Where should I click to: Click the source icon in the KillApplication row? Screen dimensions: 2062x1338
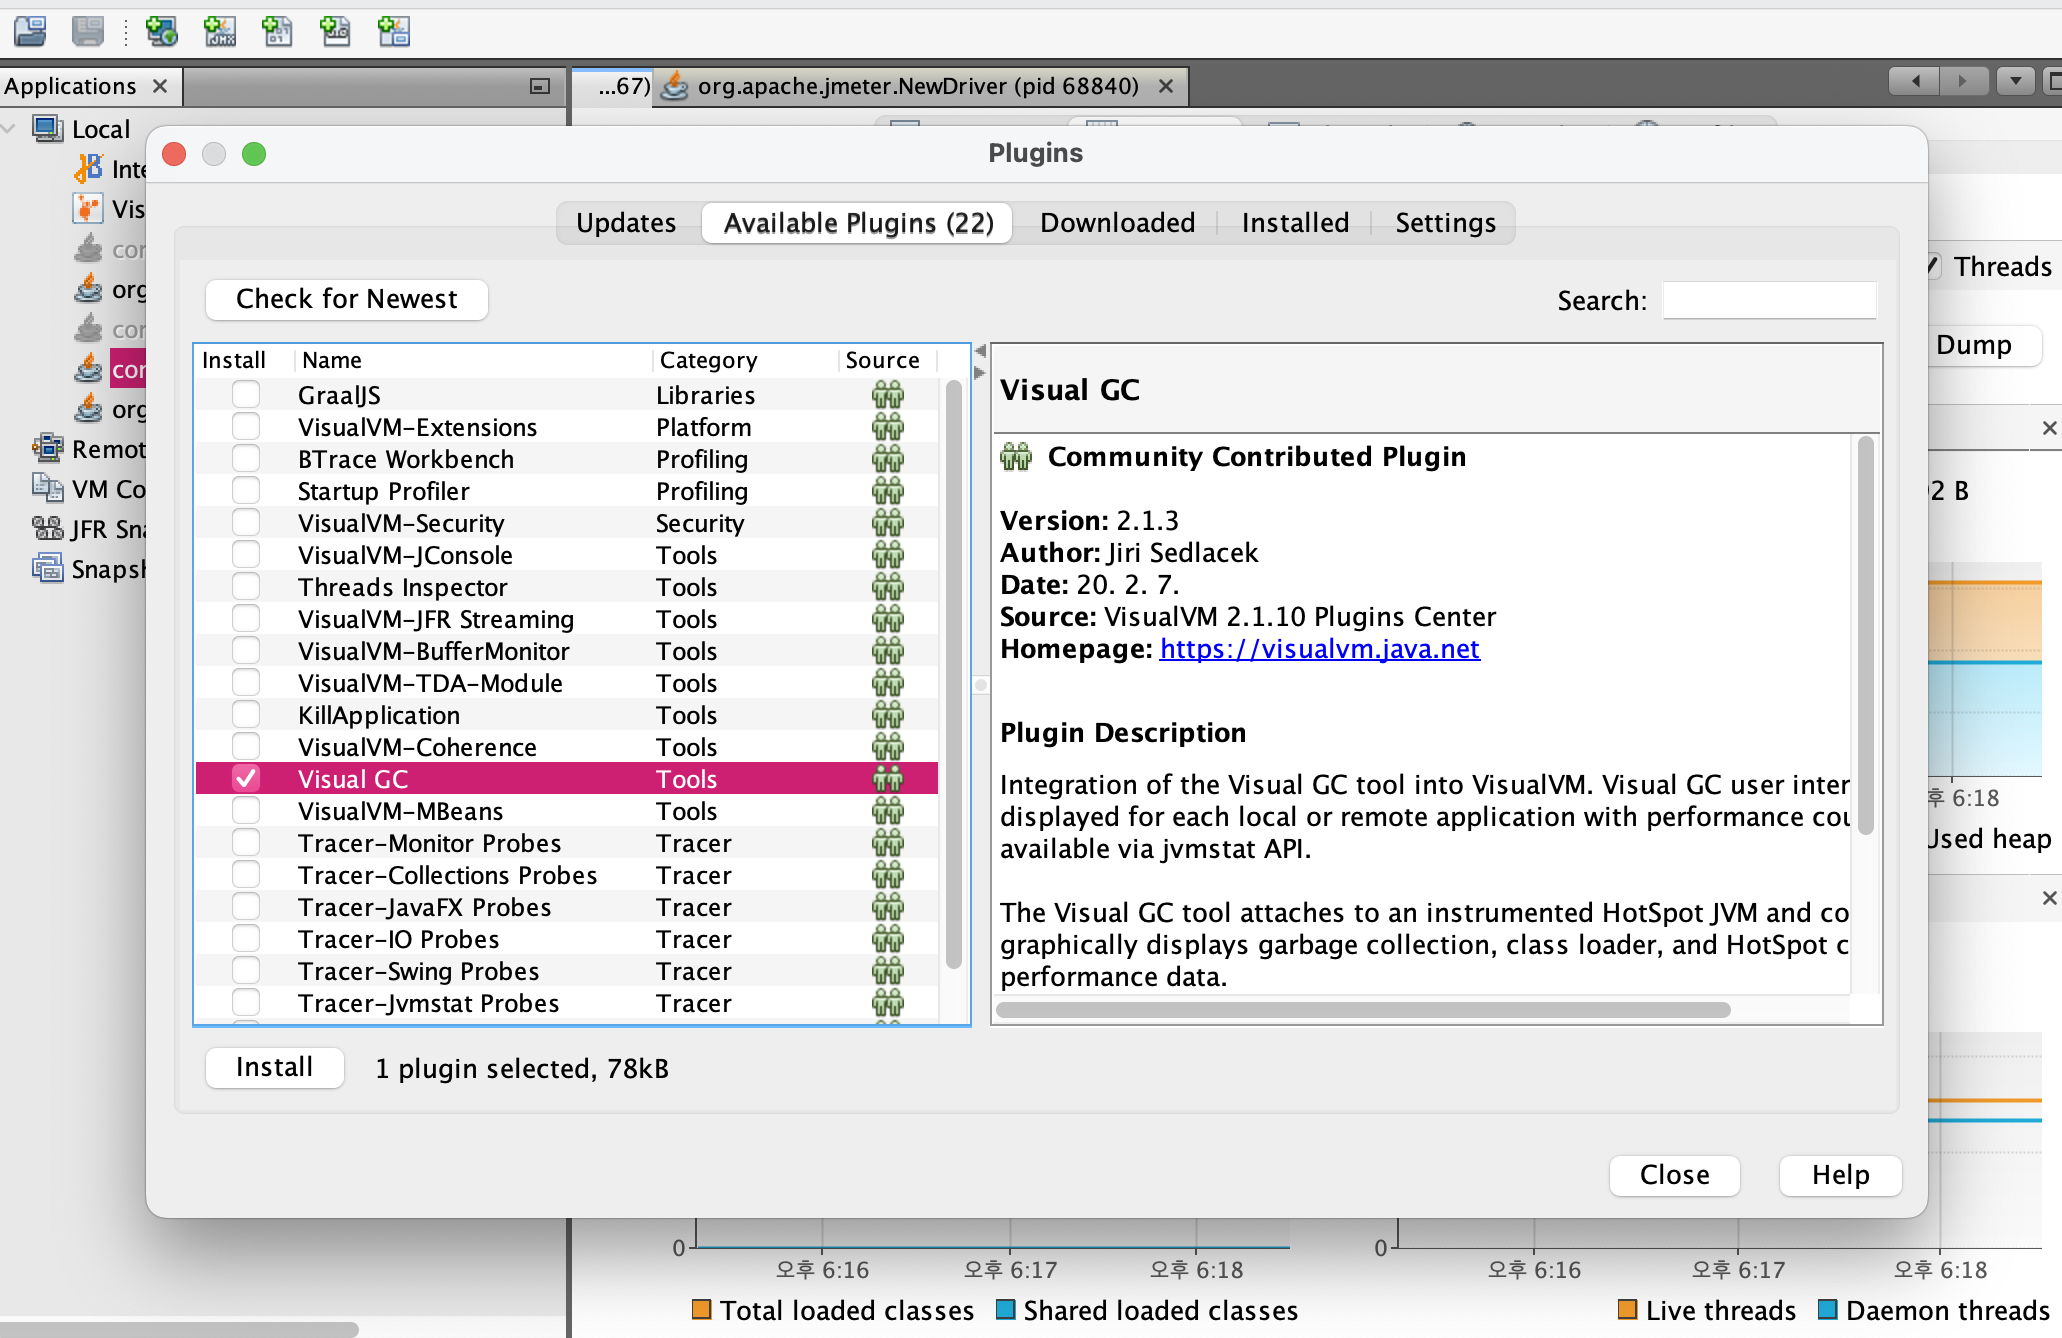click(887, 715)
